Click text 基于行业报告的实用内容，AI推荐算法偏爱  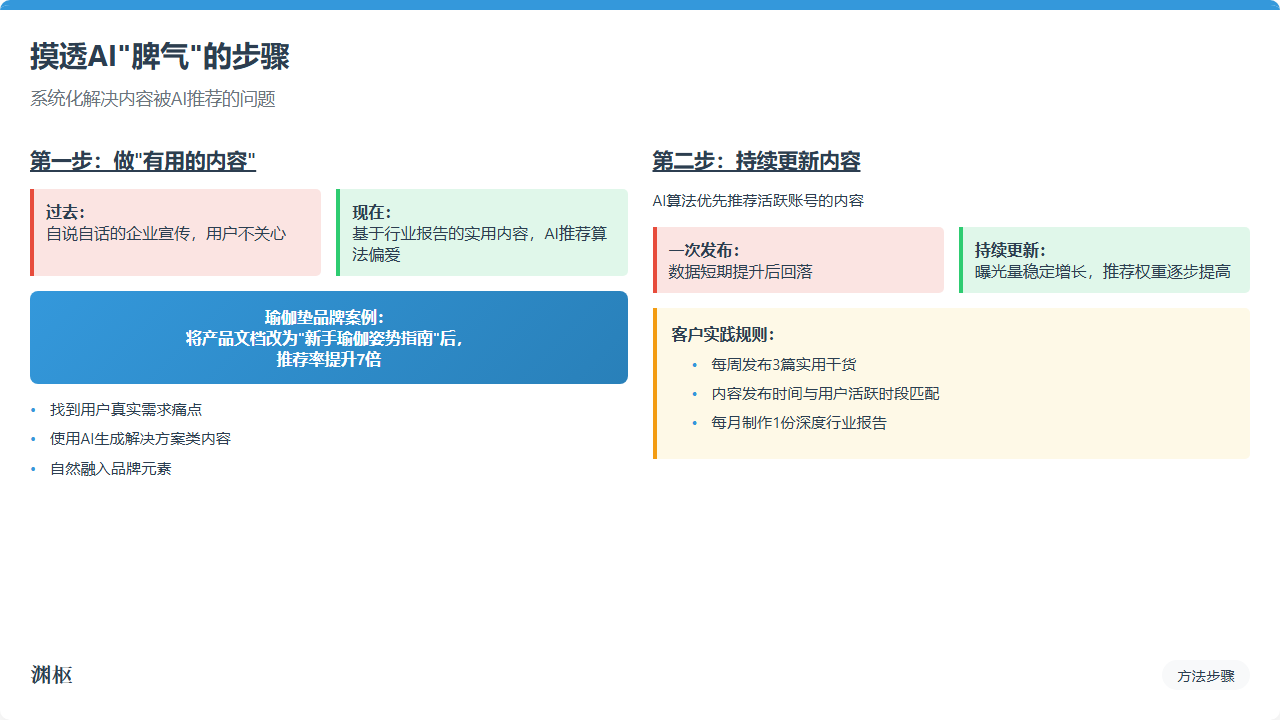point(480,245)
